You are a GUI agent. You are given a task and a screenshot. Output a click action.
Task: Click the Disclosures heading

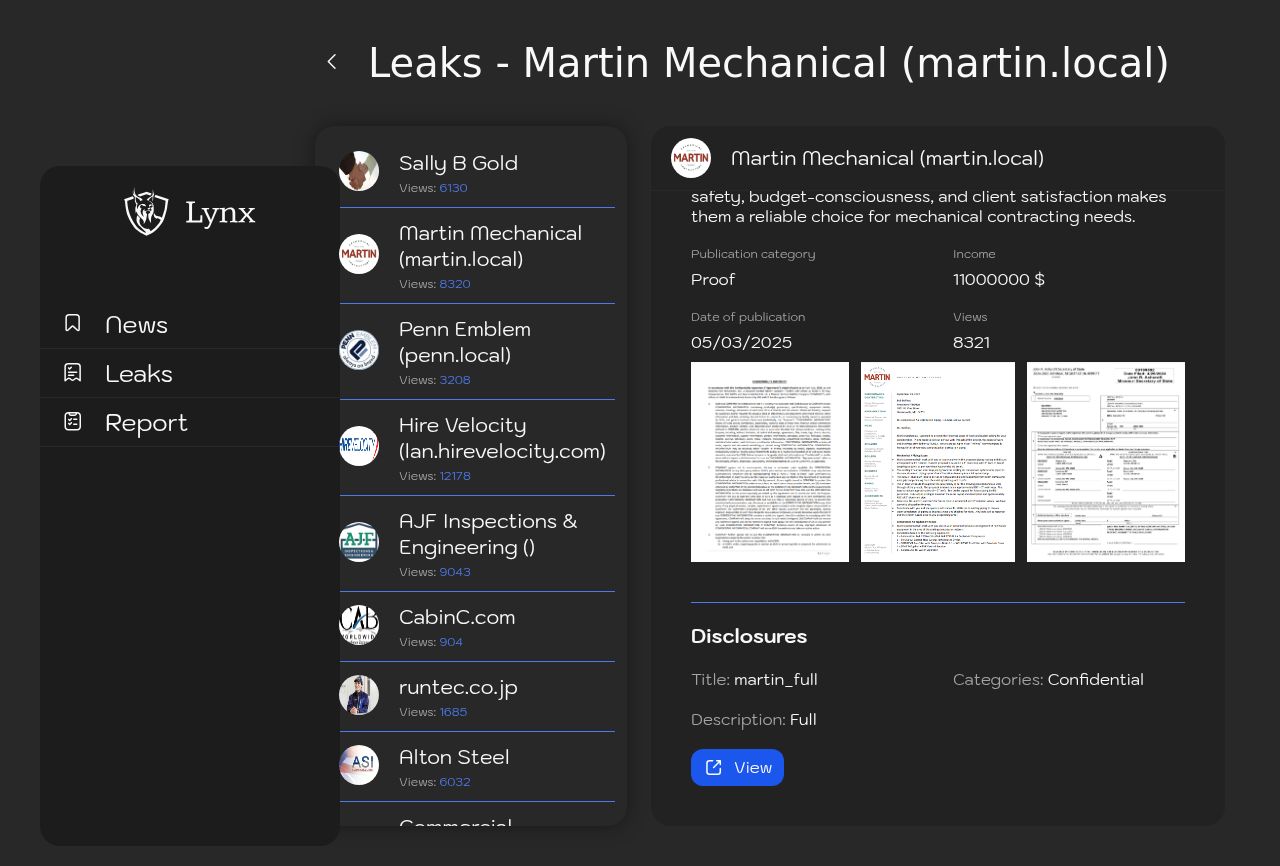coord(749,636)
